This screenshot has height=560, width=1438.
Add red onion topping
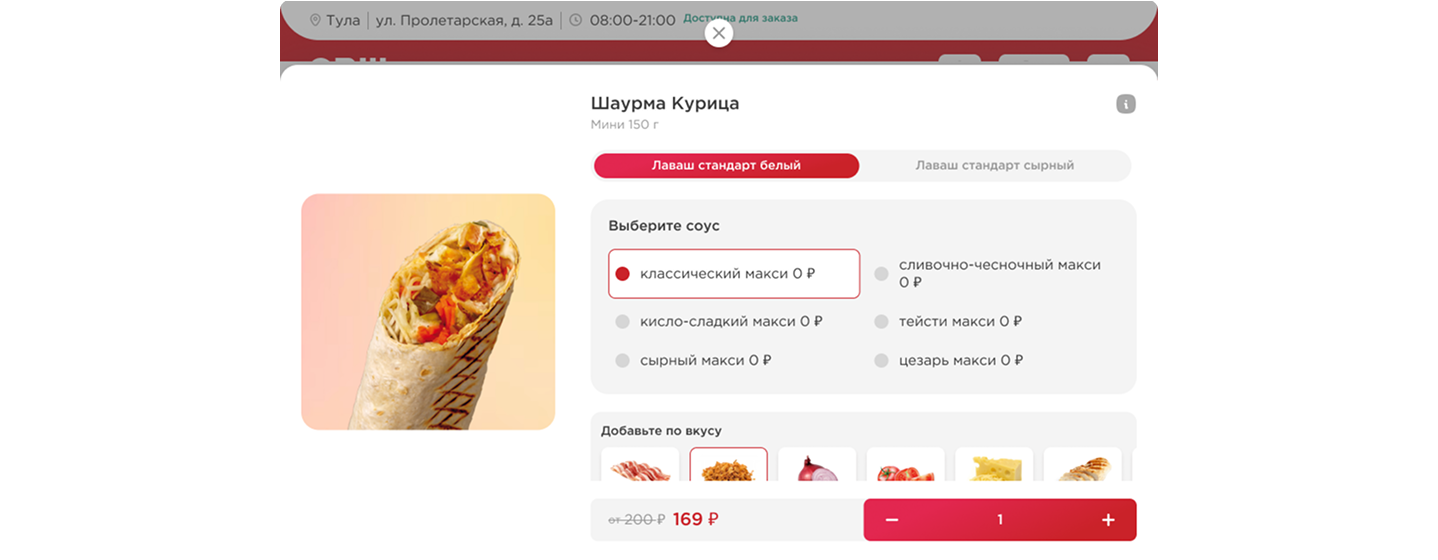(817, 465)
